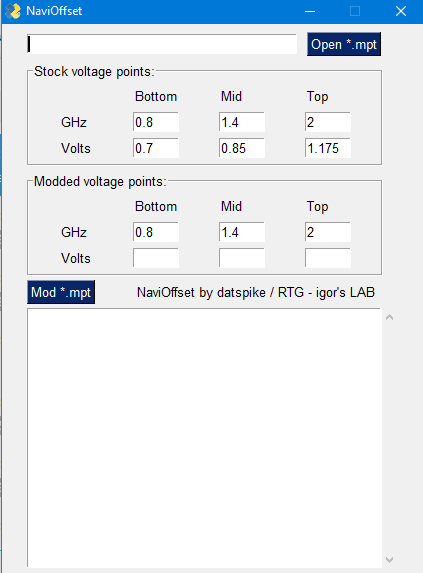Click Stock Bottom Volts field showing 0.7
423x573 pixels.
156,148
